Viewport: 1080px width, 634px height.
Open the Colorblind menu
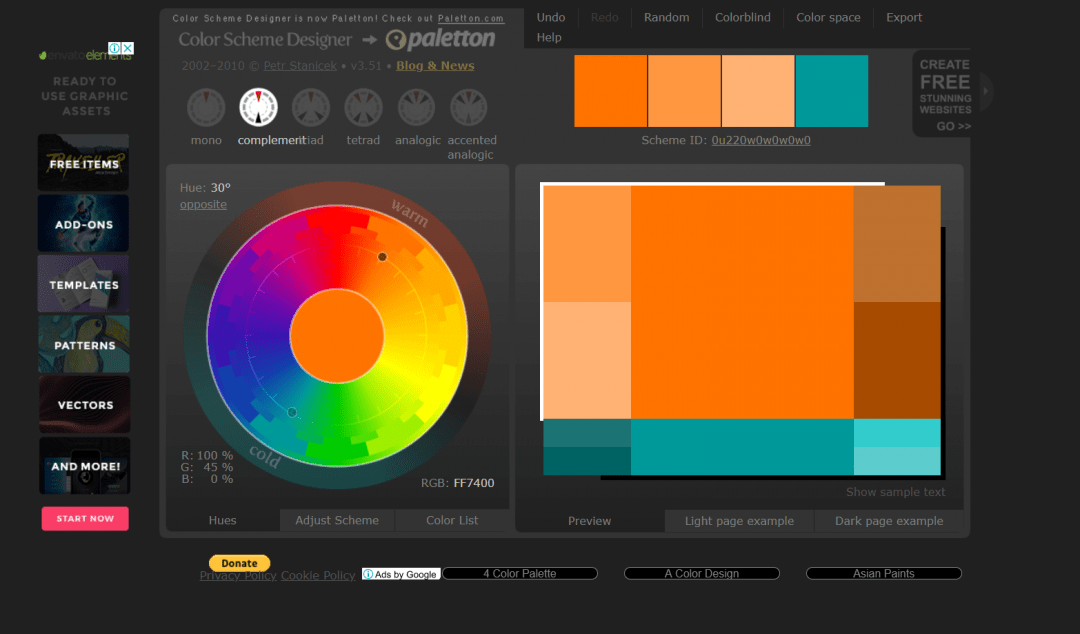(741, 17)
